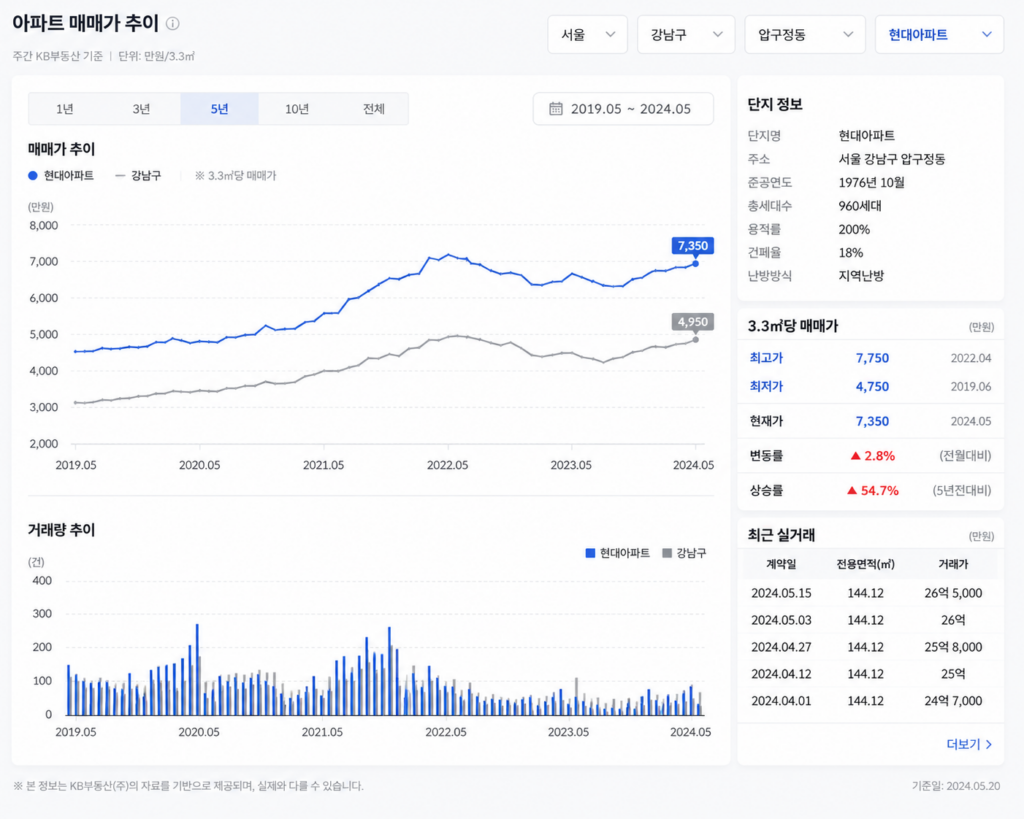This screenshot has width=1024, height=819.
Task: Click the 4,950 gray data label
Action: tap(692, 322)
